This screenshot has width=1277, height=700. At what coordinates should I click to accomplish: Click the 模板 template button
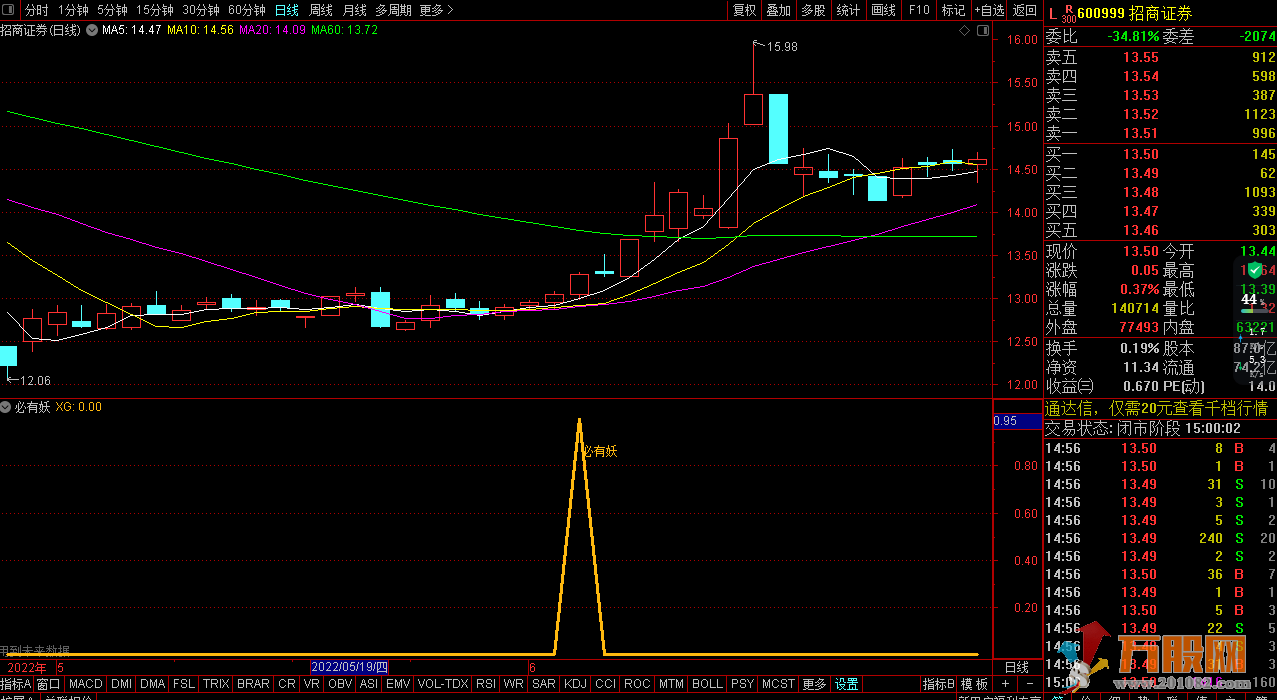click(x=975, y=684)
